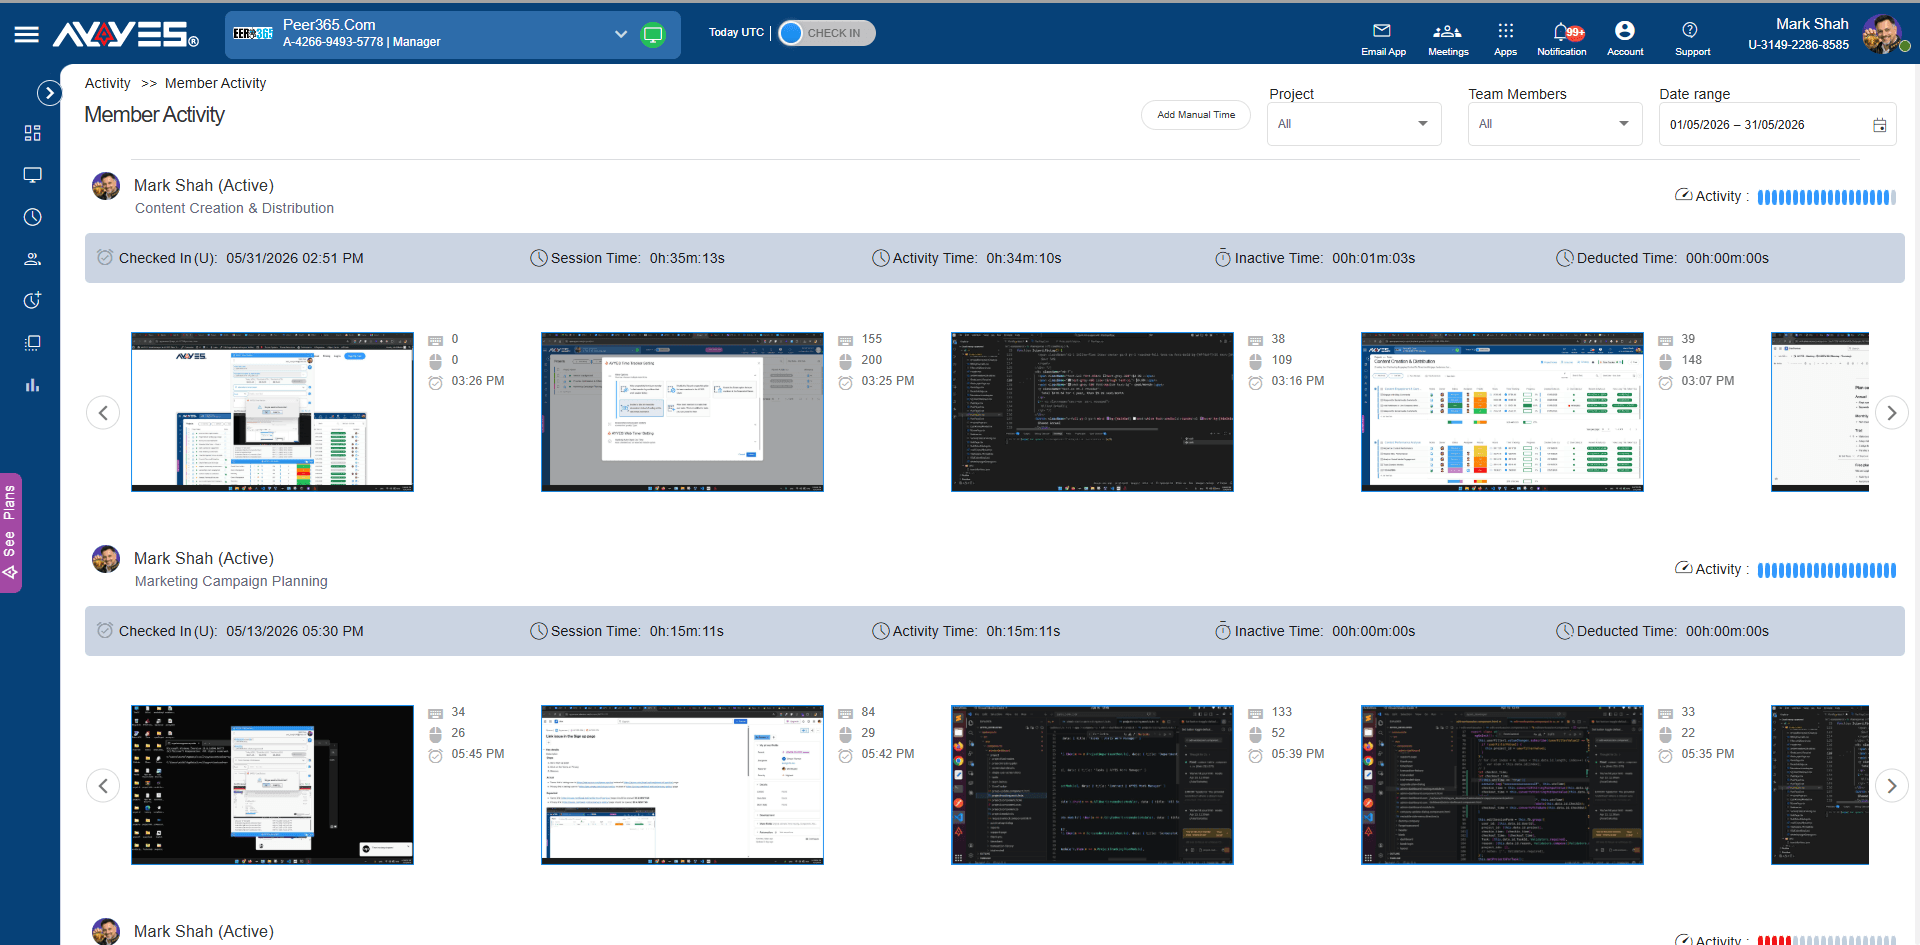Click keyboard count 155 beside 03:25 PM
This screenshot has width=1920, height=945.
(872, 339)
